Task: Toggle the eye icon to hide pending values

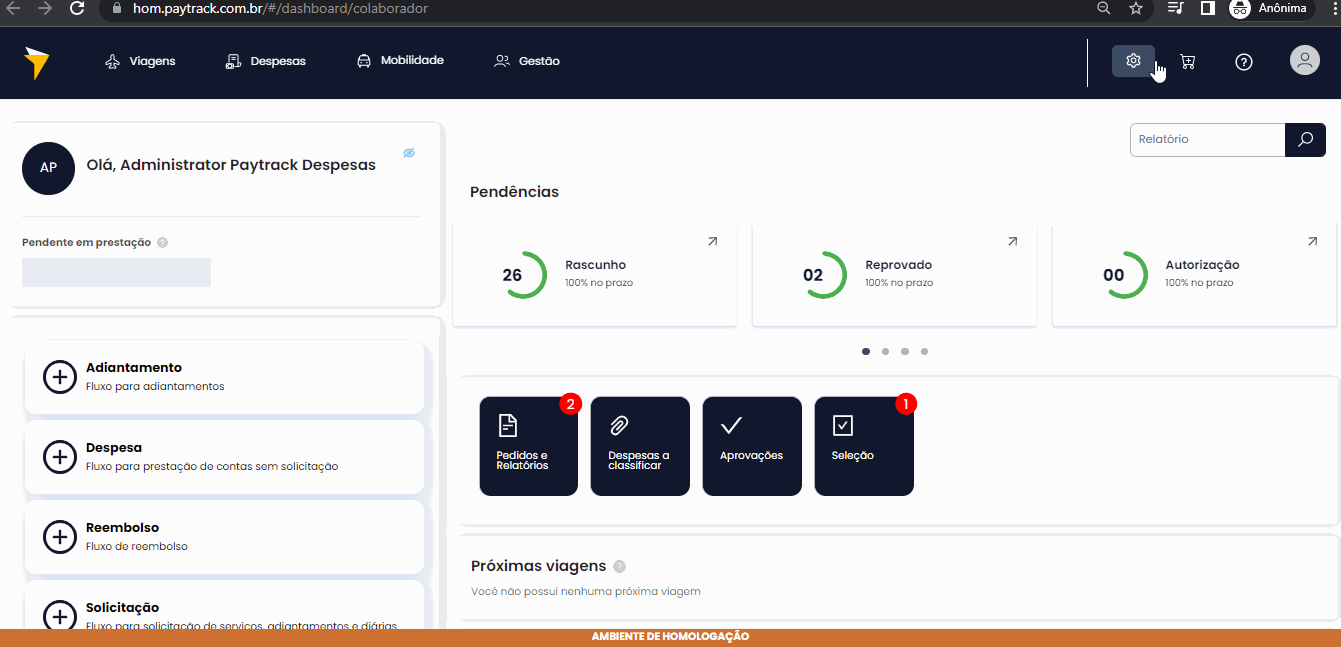Action: point(409,153)
